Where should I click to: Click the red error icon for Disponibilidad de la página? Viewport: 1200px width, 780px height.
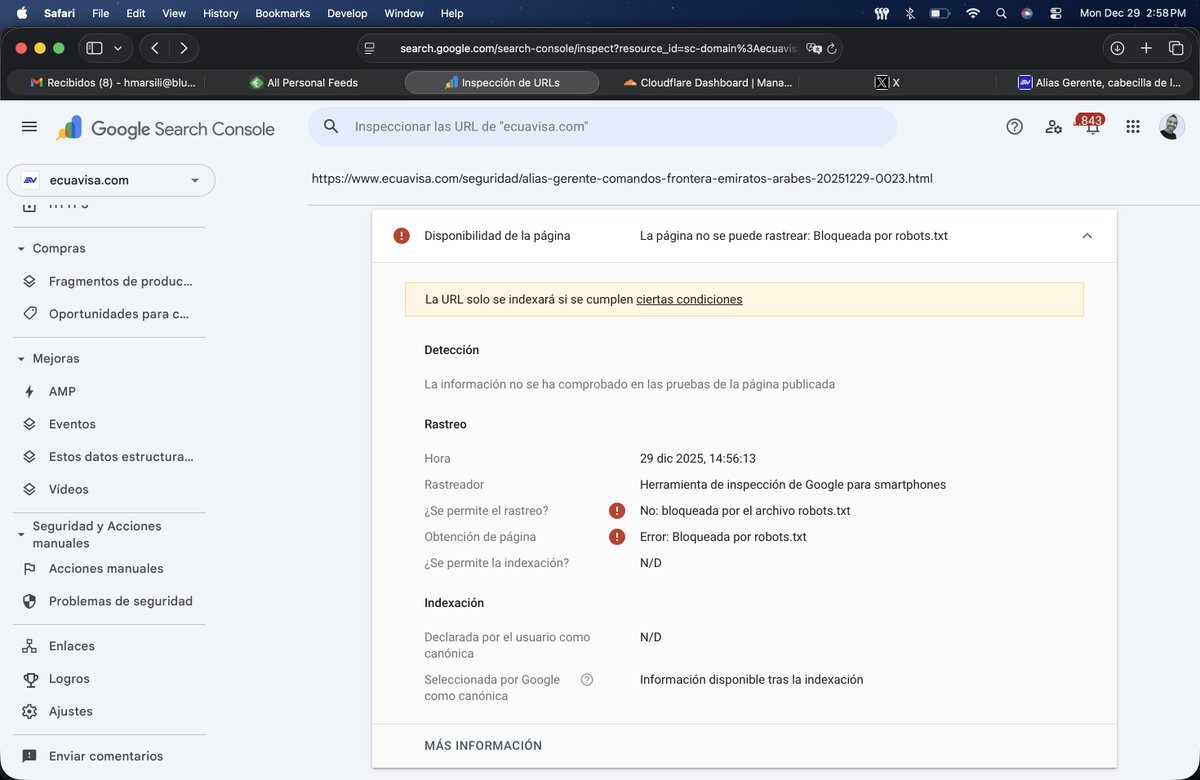click(x=402, y=236)
